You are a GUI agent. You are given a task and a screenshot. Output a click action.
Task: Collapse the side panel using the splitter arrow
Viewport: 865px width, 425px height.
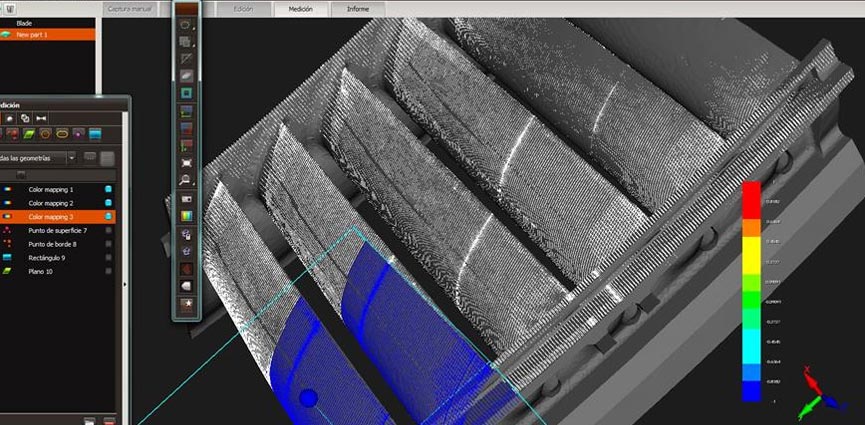(x=124, y=285)
